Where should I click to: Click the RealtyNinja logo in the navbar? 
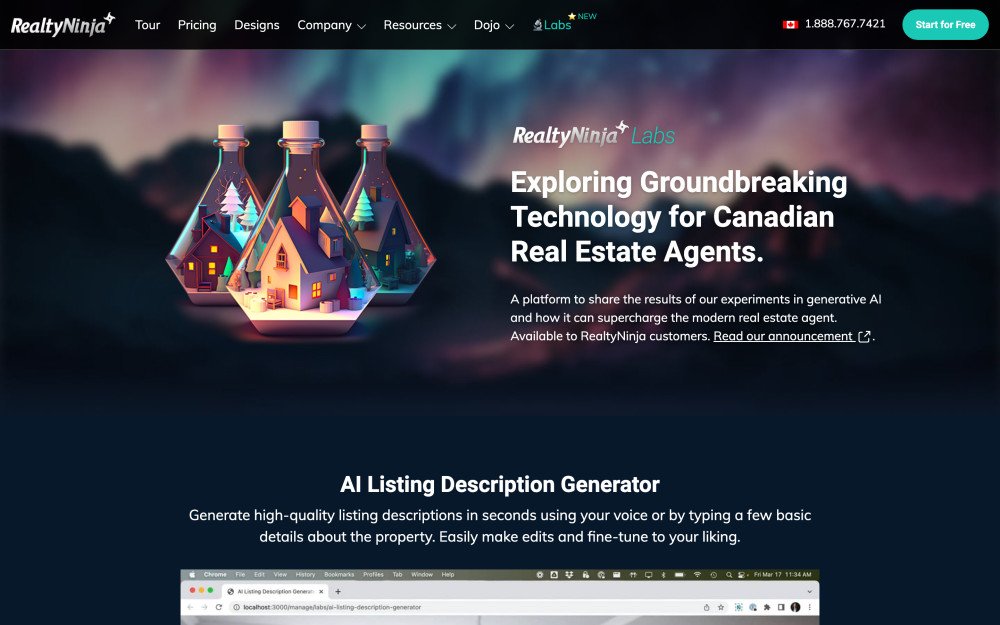click(x=62, y=24)
